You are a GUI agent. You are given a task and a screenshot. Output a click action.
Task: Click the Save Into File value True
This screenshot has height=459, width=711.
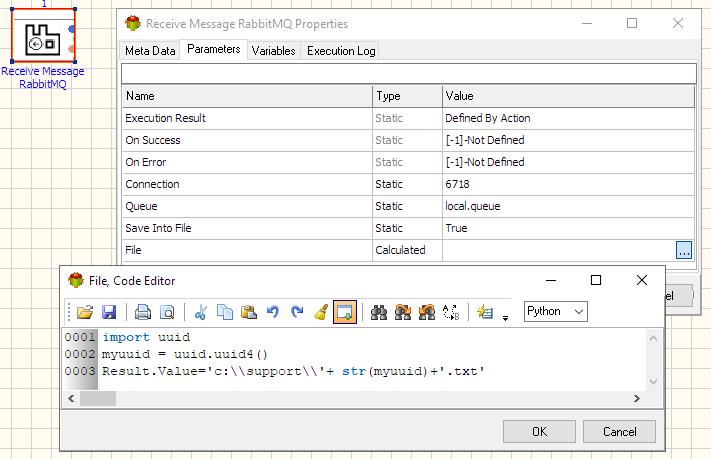click(x=456, y=228)
